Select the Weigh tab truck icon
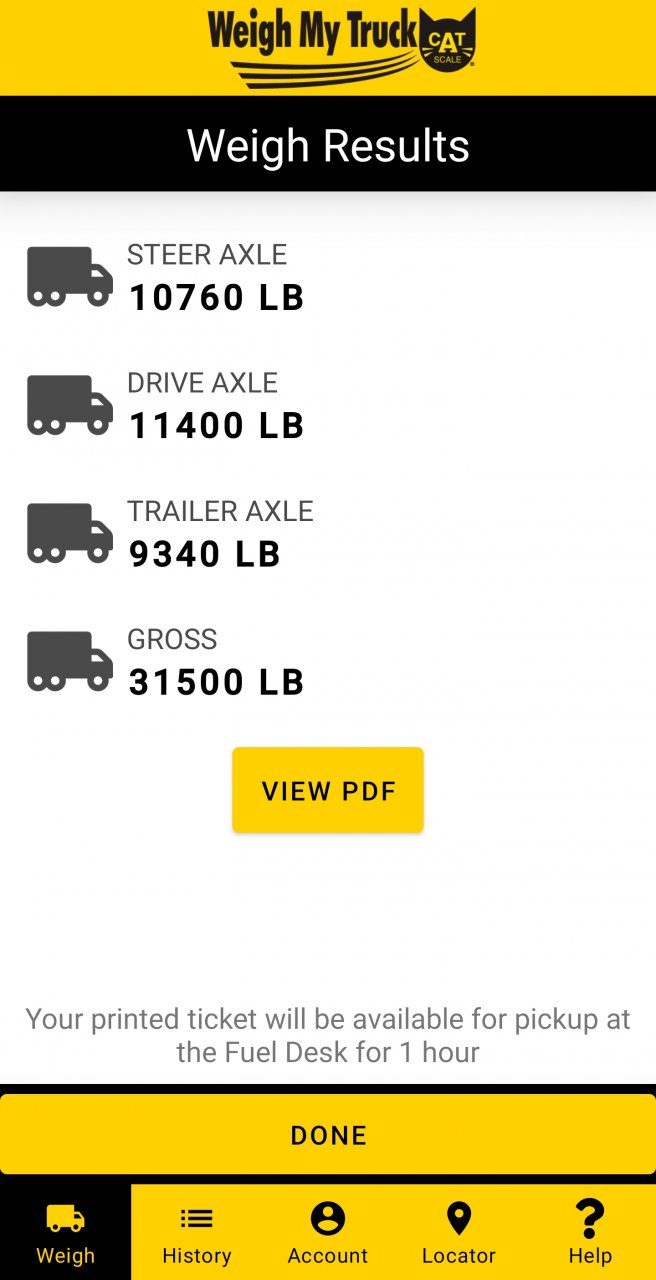Screen dimensions: 656x1280 point(66,1218)
